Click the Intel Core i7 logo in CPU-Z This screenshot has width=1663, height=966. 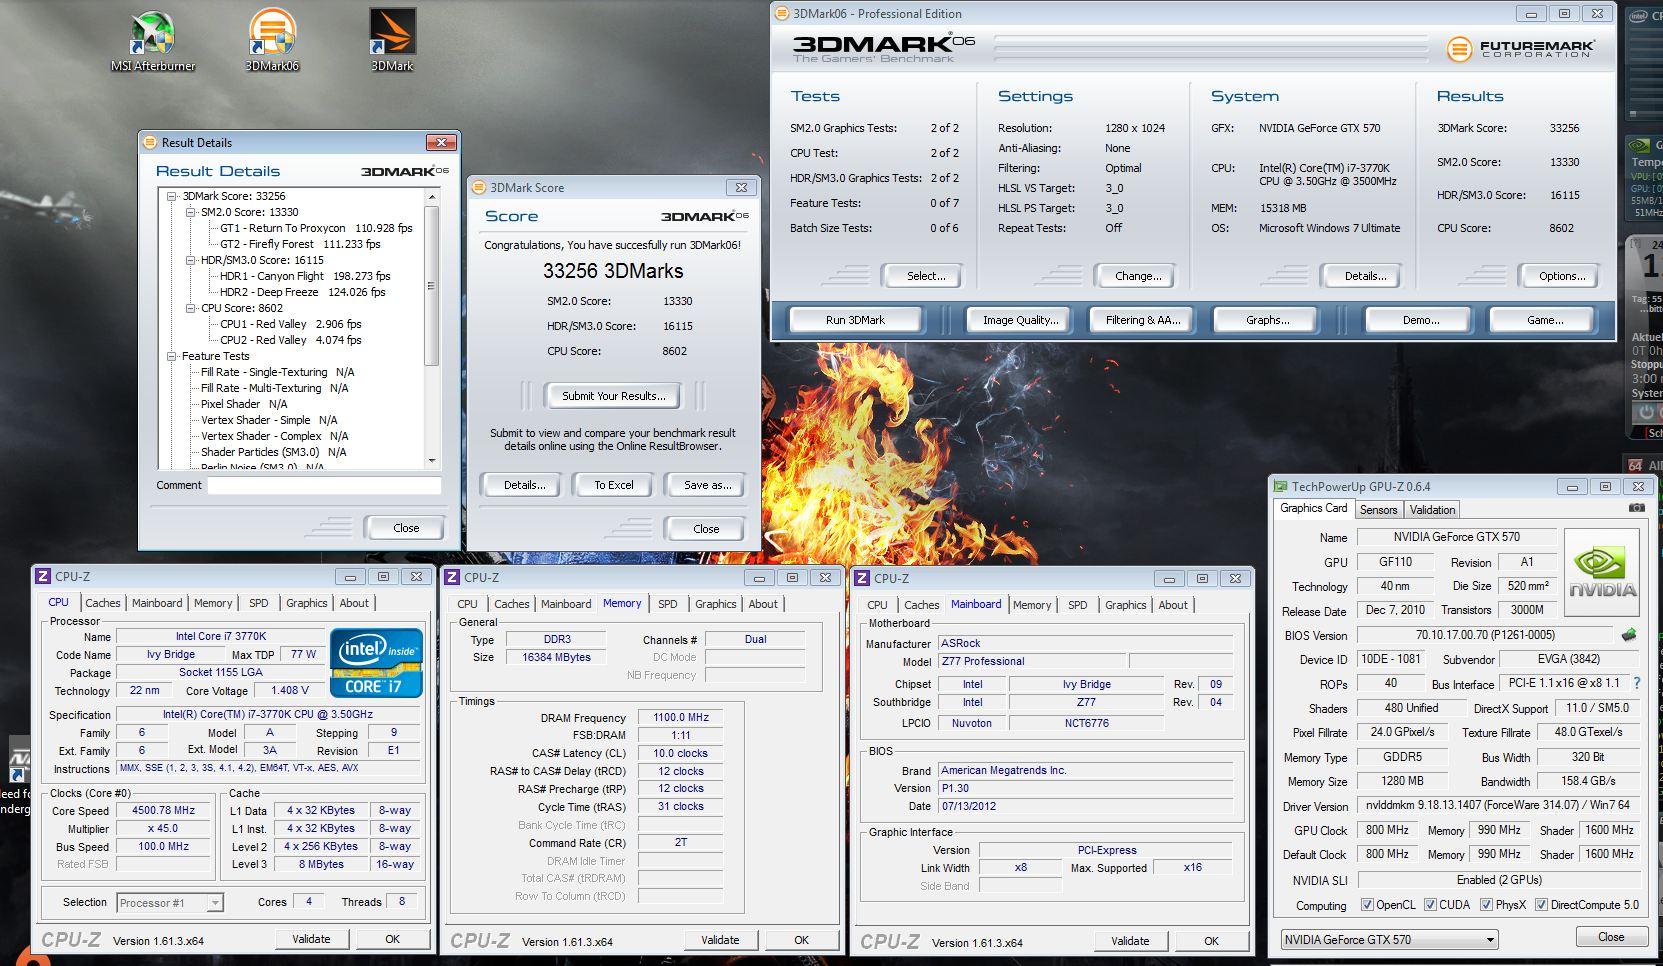tap(376, 662)
